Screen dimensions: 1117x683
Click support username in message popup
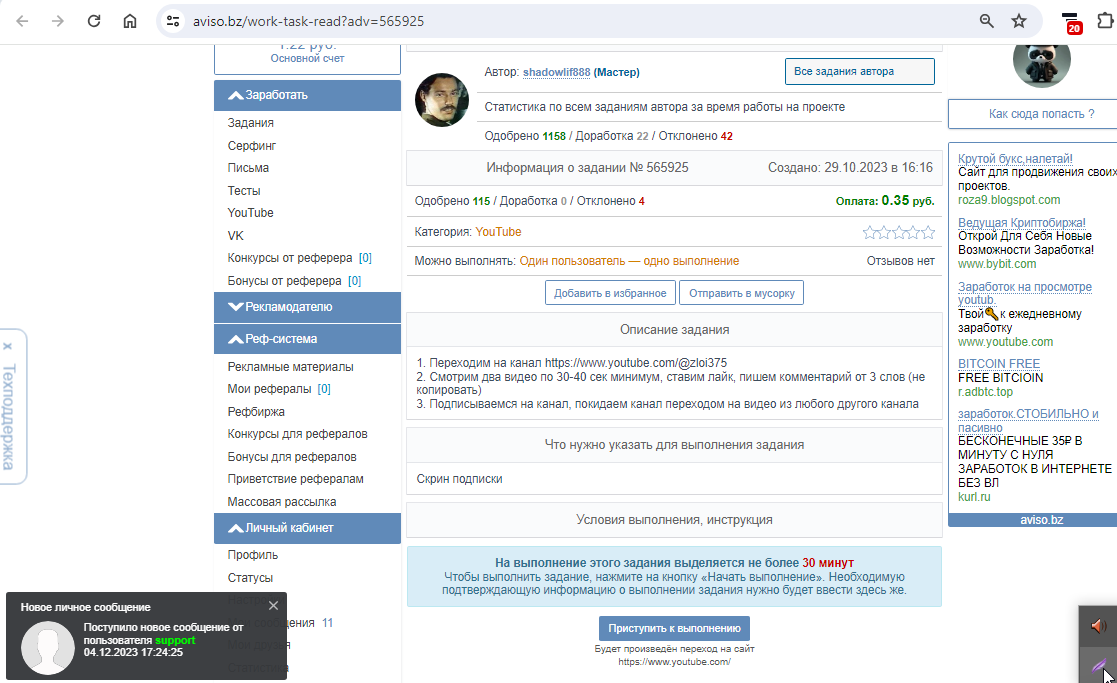tap(175, 640)
